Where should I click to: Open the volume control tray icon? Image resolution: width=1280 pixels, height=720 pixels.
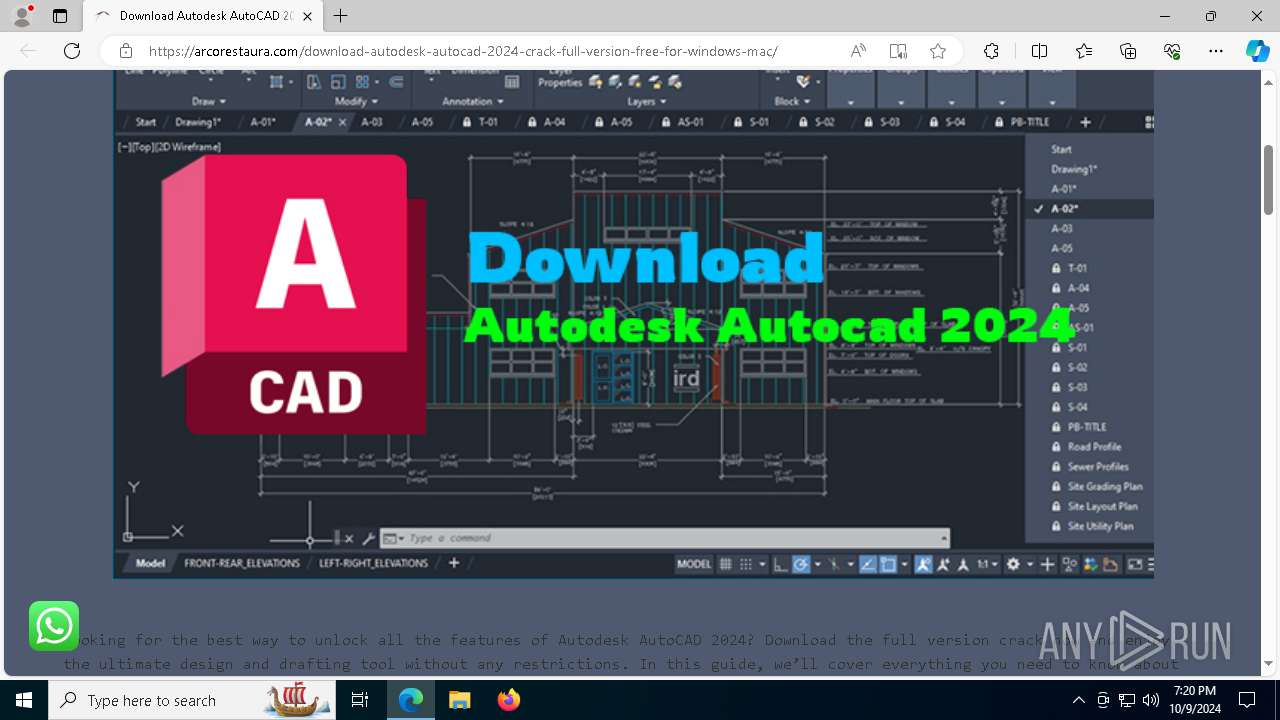[1150, 700]
